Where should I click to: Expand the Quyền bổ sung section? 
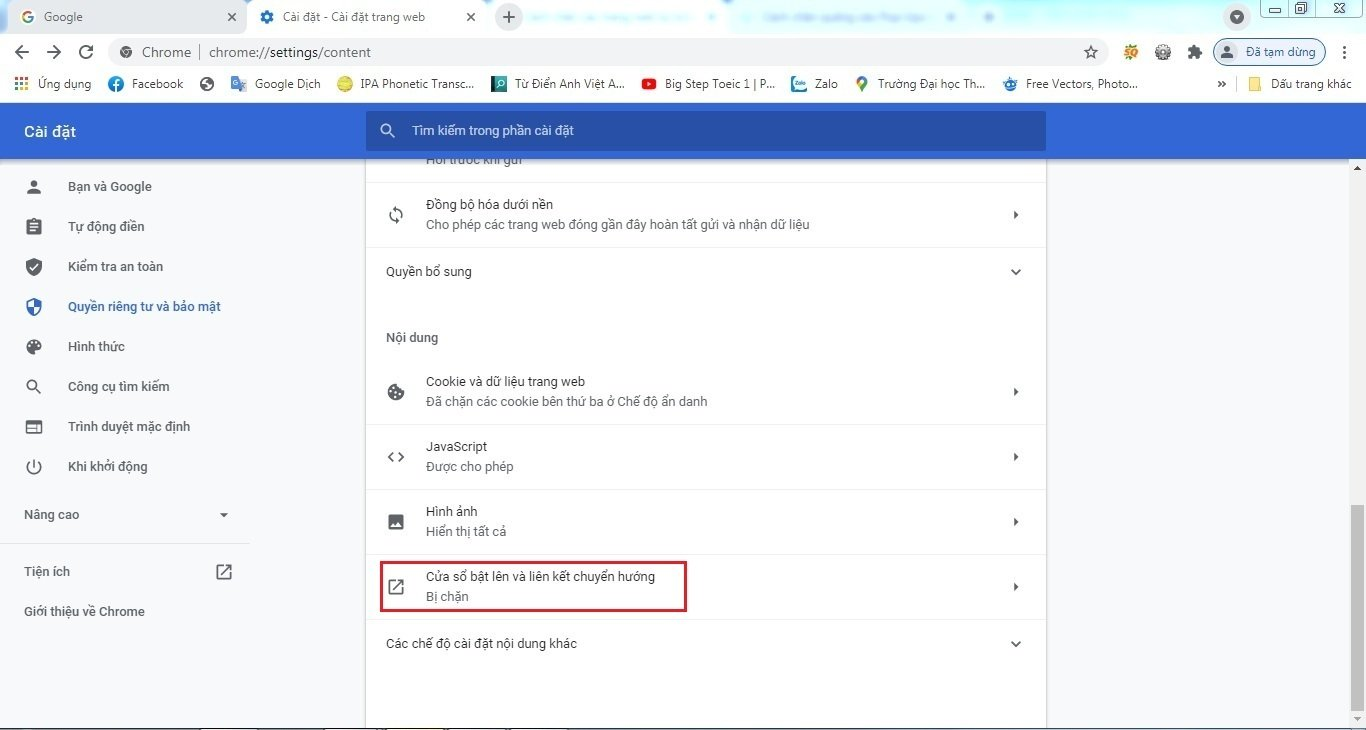1016,271
